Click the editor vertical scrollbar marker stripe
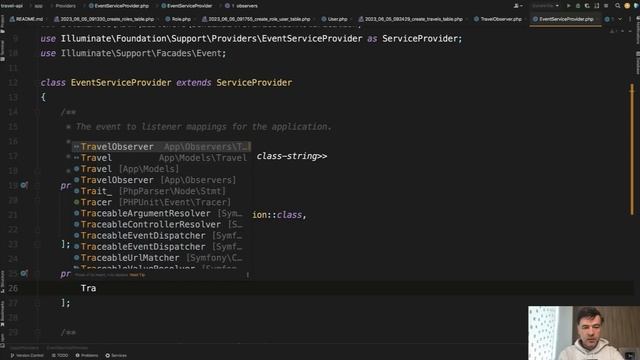The height and width of the screenshot is (360, 640). tap(632, 149)
